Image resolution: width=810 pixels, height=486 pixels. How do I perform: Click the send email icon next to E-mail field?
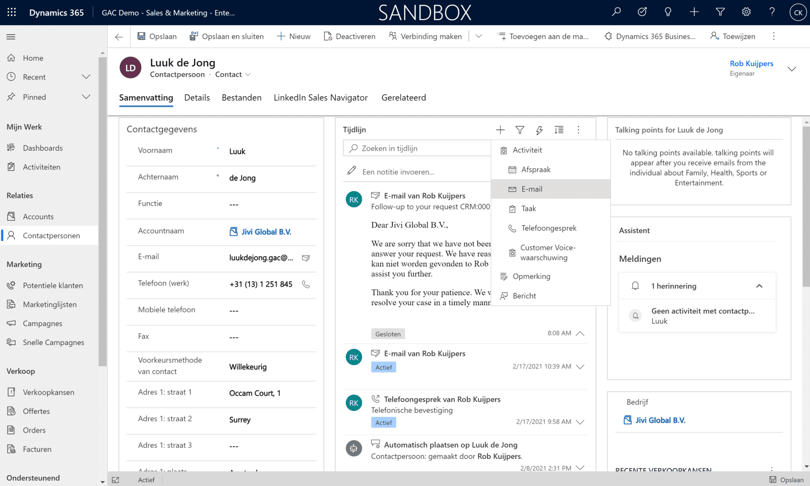306,258
